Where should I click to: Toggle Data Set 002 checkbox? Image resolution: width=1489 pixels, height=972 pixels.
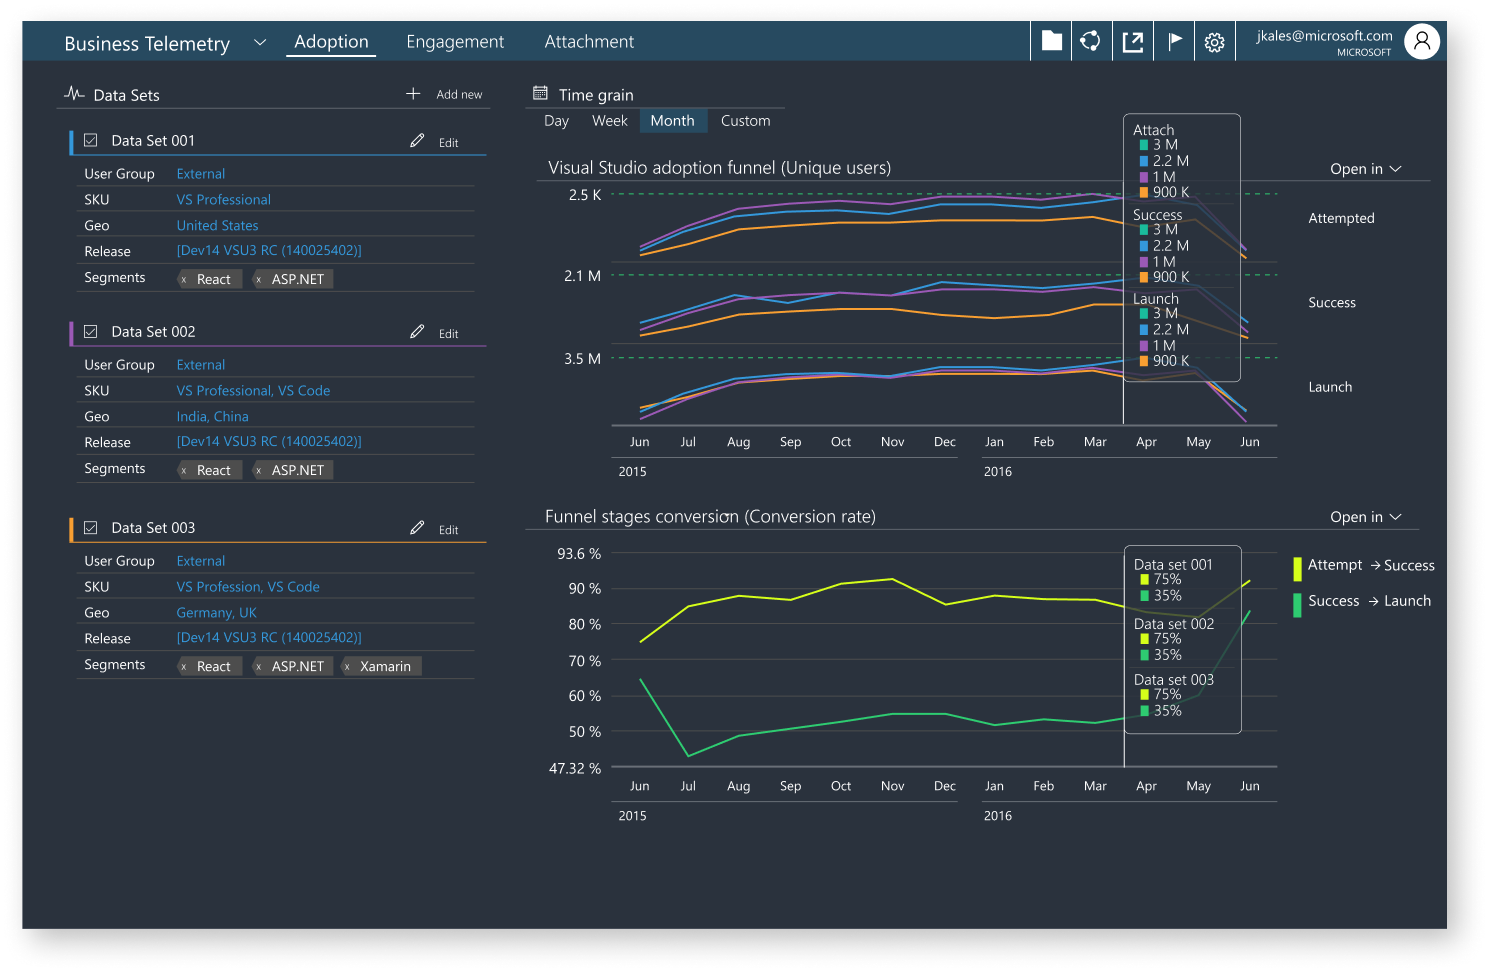point(91,332)
